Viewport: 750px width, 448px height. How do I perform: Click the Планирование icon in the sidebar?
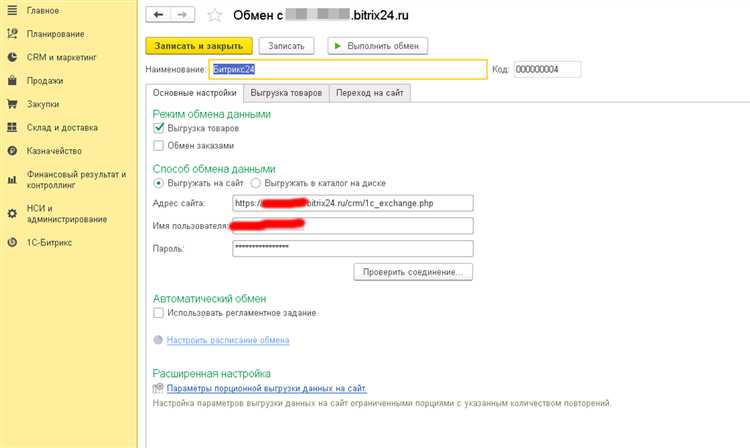12,33
